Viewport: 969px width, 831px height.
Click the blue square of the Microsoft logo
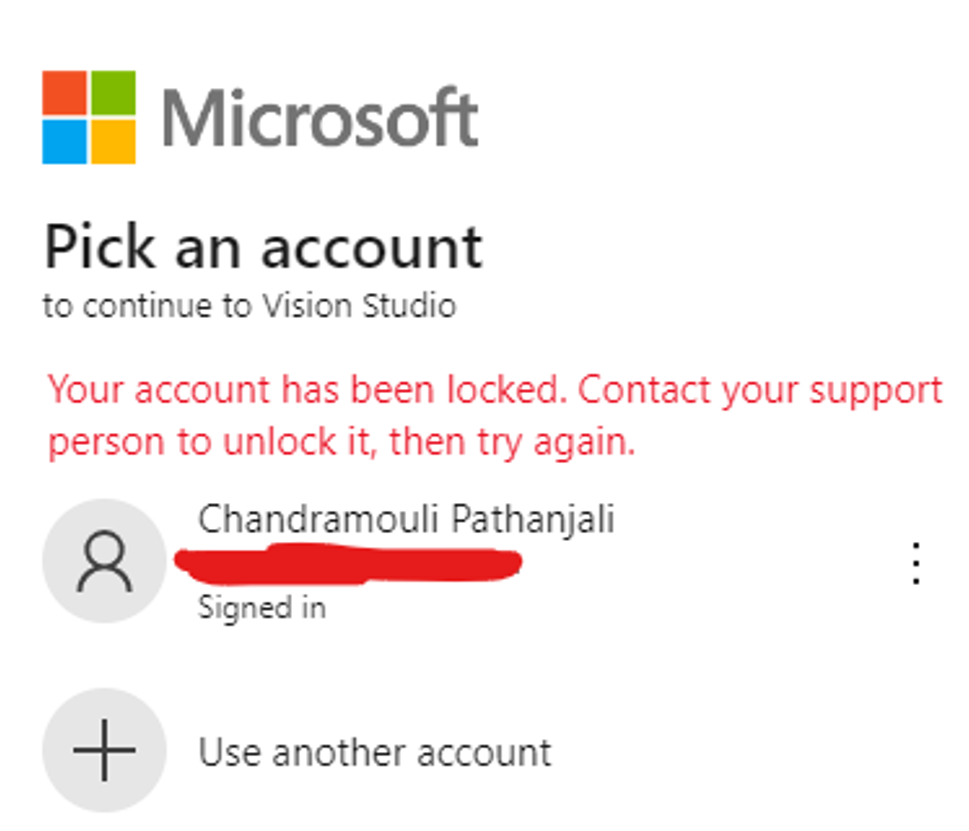pyautogui.click(x=64, y=142)
